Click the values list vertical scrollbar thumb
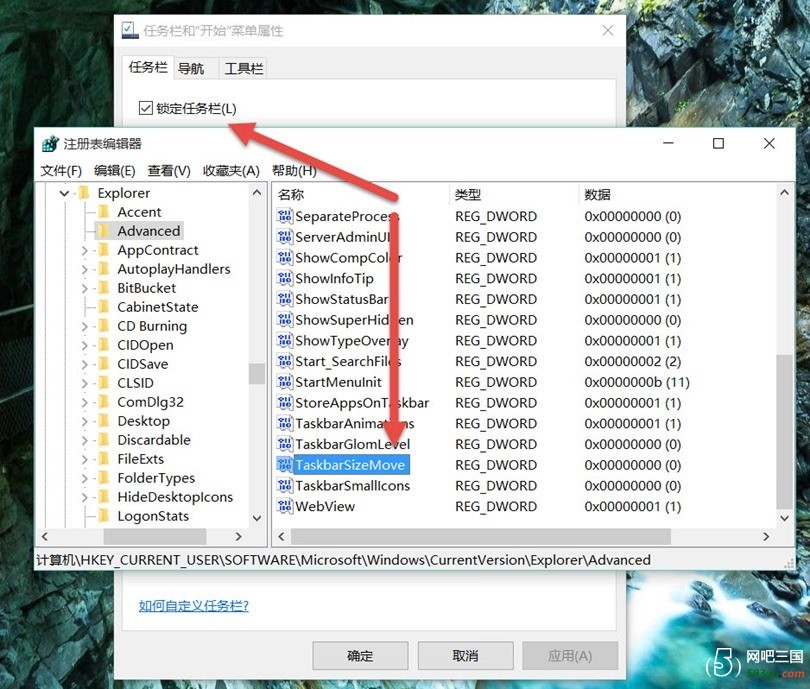The width and height of the screenshot is (810, 689). pos(784,431)
